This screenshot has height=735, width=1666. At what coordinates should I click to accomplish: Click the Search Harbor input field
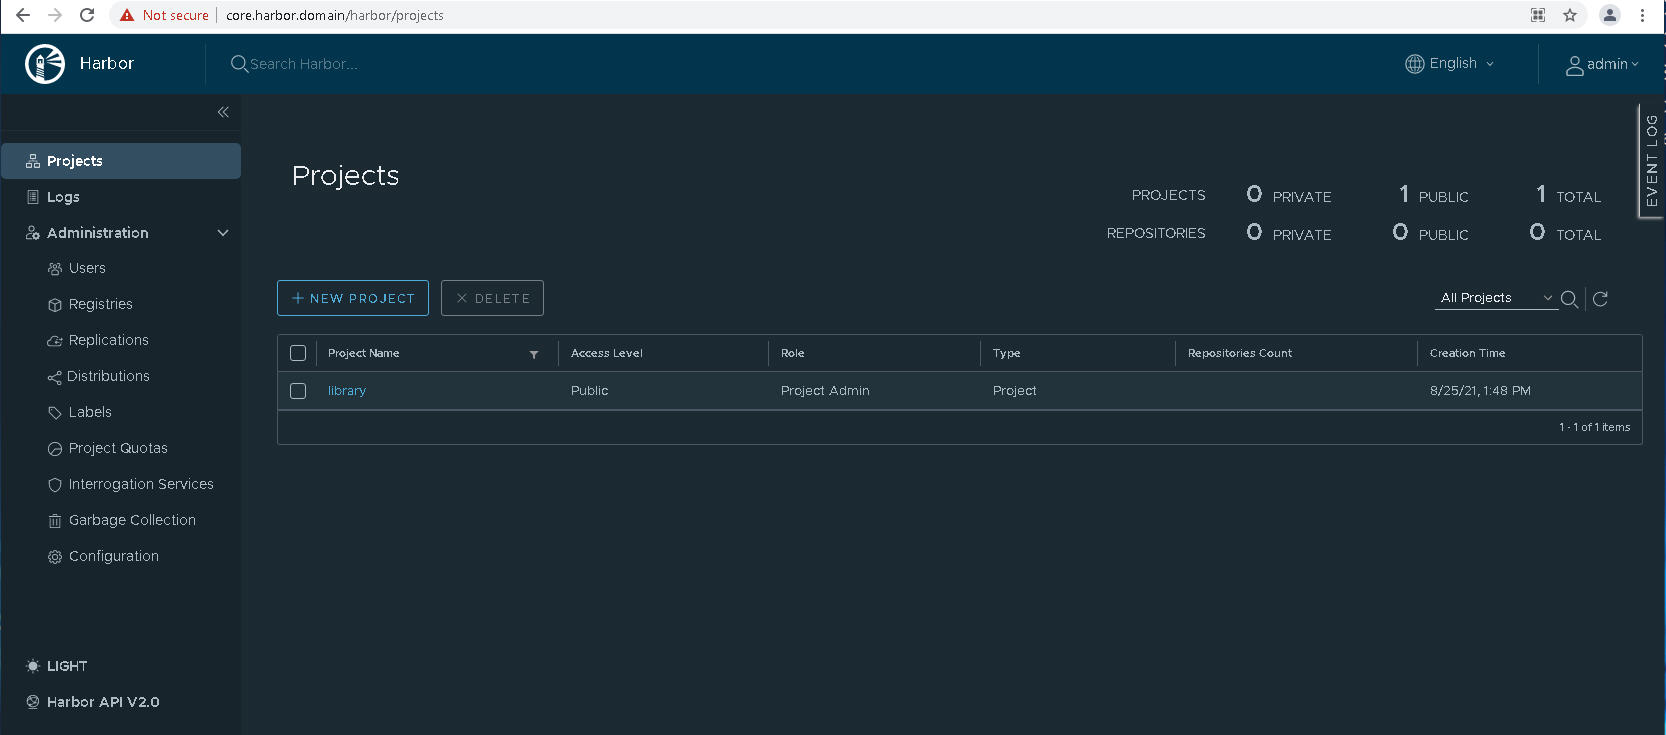303,64
